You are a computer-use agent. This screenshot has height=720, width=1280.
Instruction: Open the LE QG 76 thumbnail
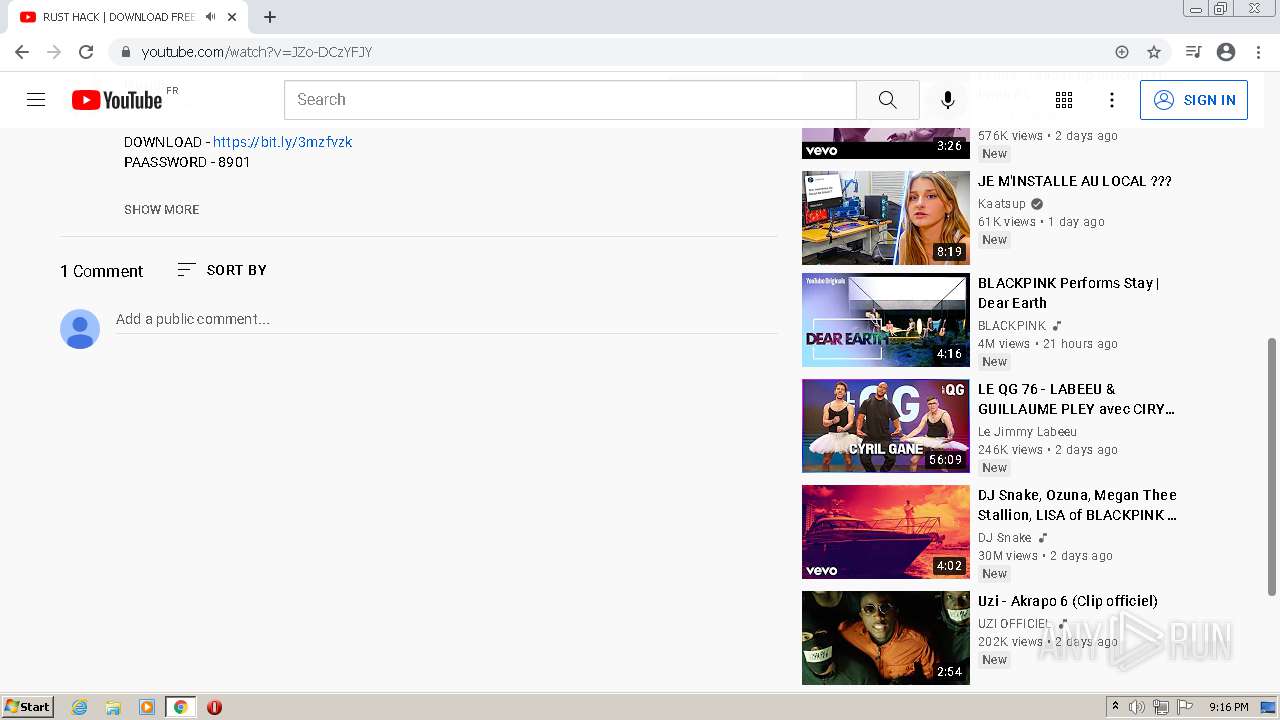pos(886,426)
